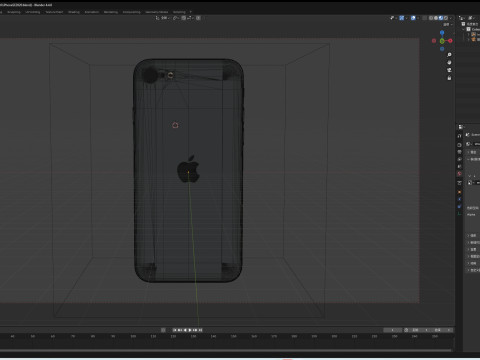Jump to end frame in timeline

pyautogui.click(x=200, y=330)
